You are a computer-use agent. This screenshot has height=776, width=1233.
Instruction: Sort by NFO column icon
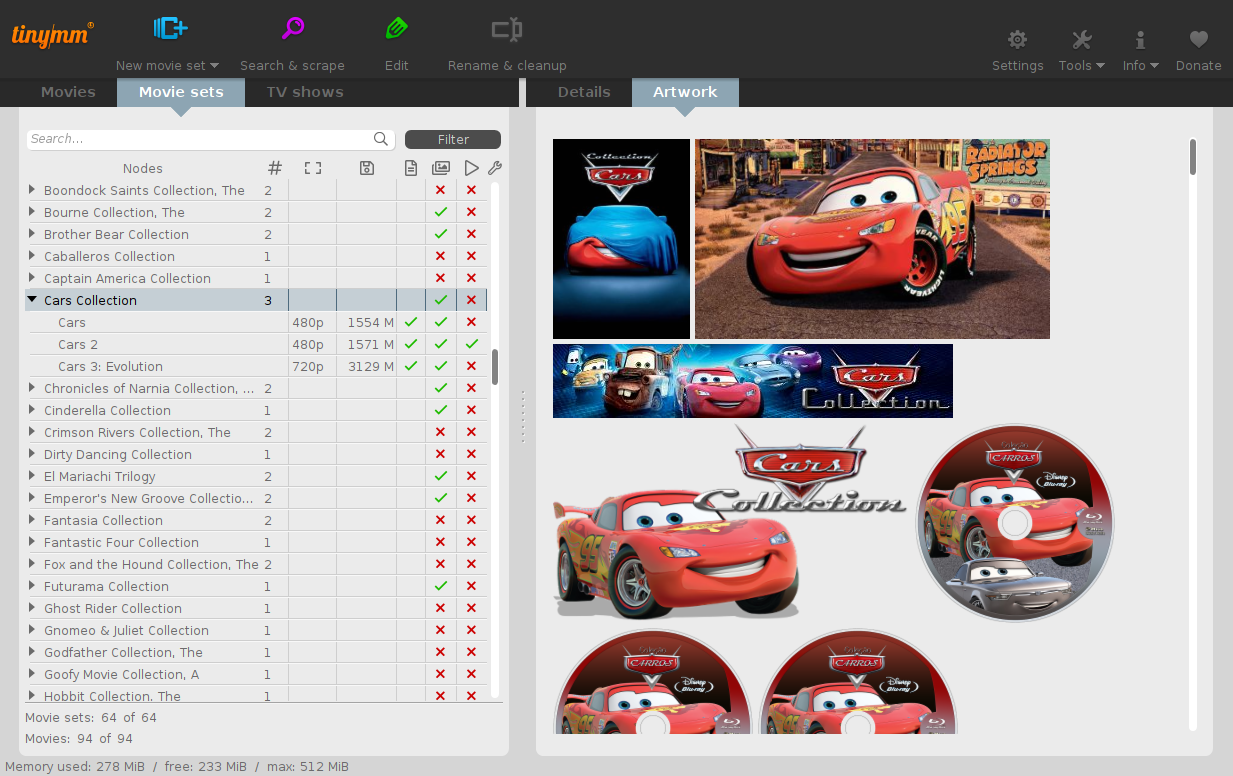tap(411, 168)
